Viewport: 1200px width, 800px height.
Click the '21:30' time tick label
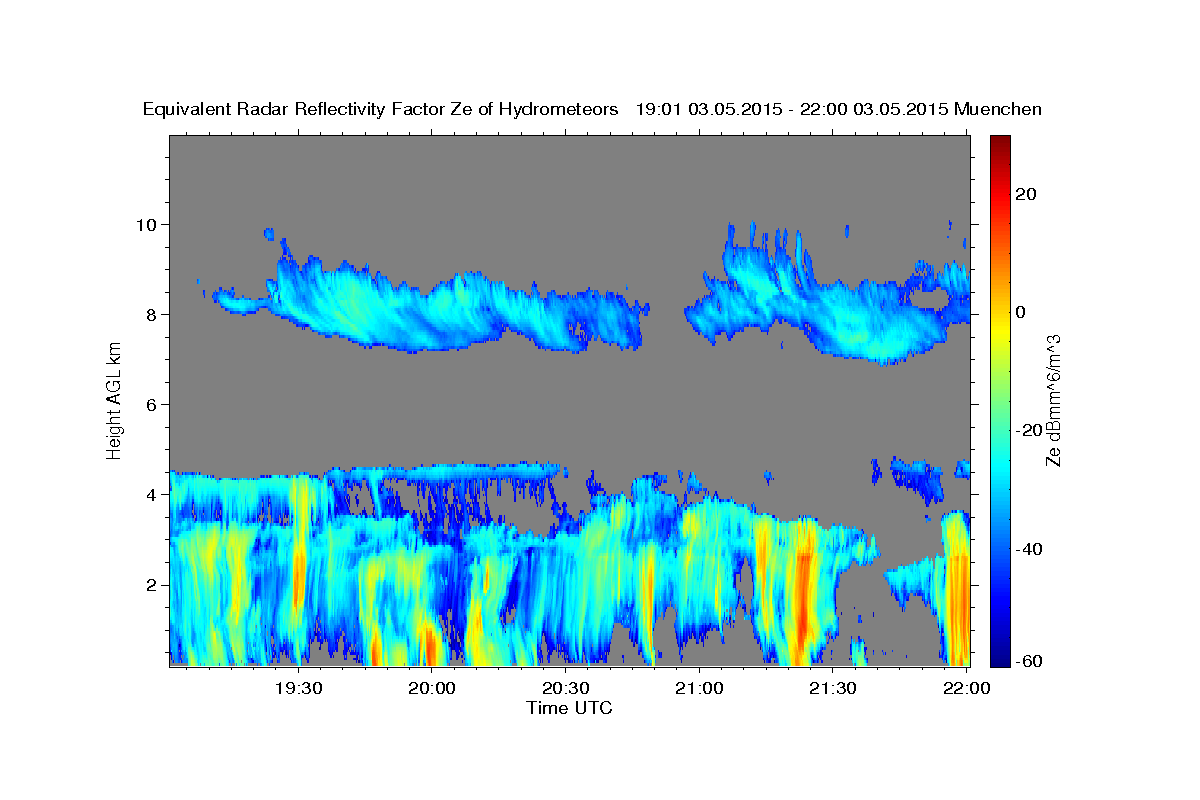point(832,688)
